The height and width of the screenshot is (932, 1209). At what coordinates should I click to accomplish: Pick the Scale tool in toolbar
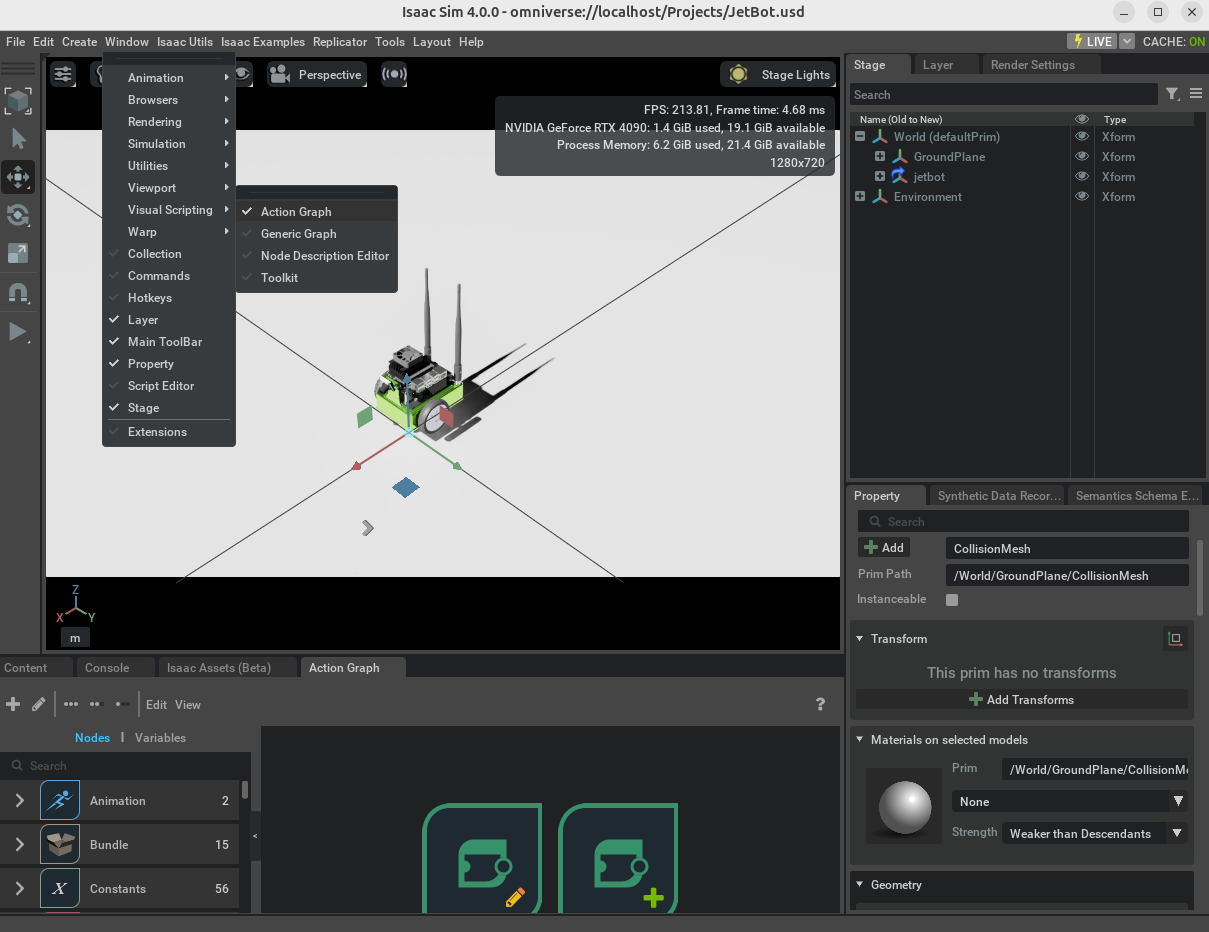(18, 253)
